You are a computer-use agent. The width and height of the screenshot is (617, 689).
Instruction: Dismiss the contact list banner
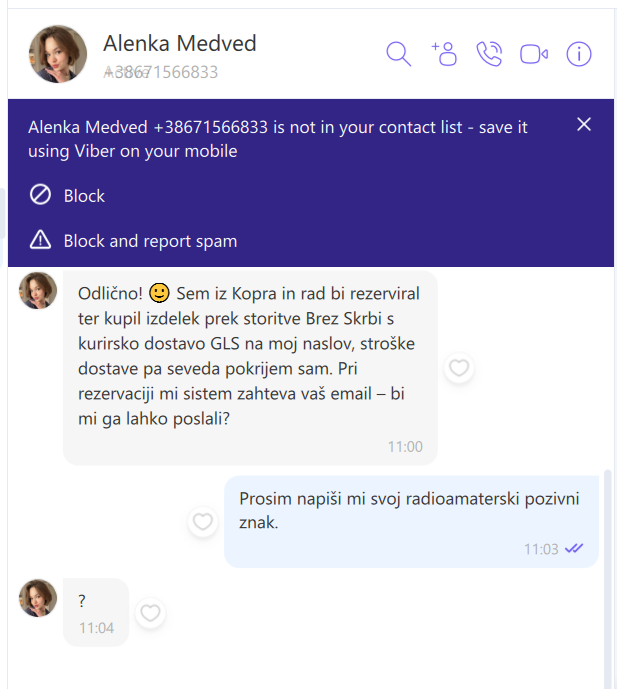[584, 124]
